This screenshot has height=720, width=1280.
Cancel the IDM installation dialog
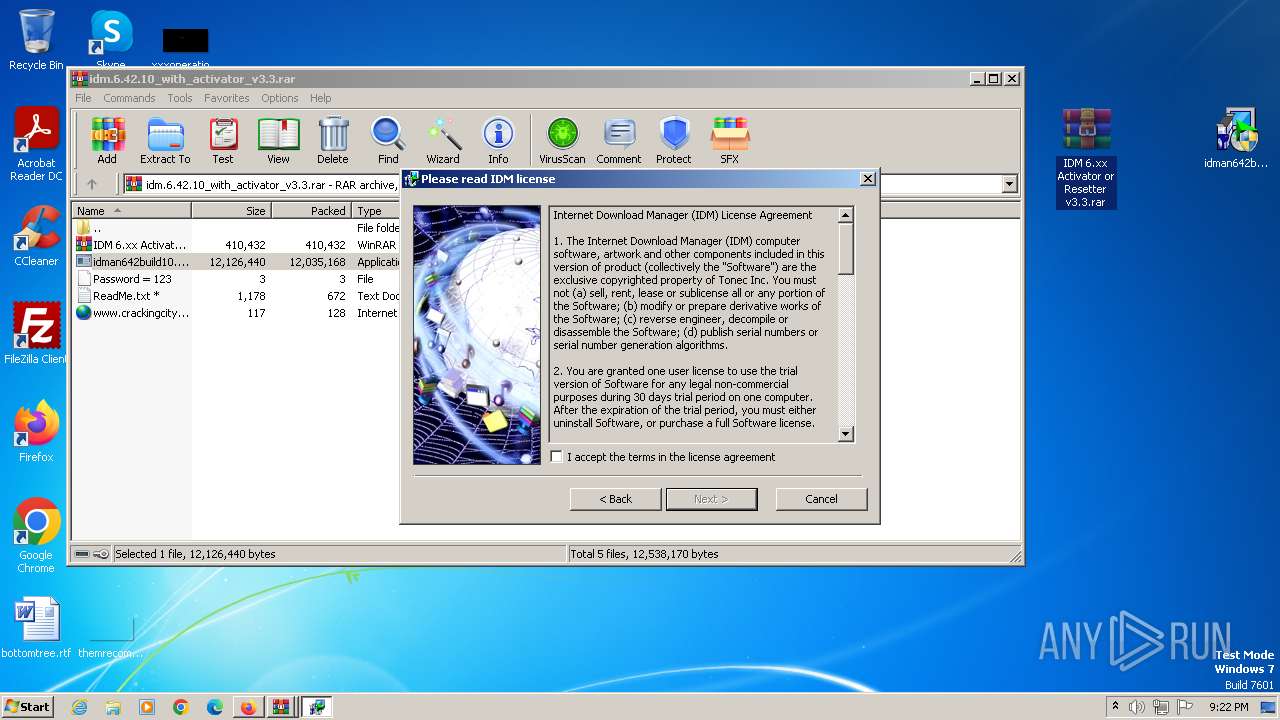pyautogui.click(x=822, y=499)
